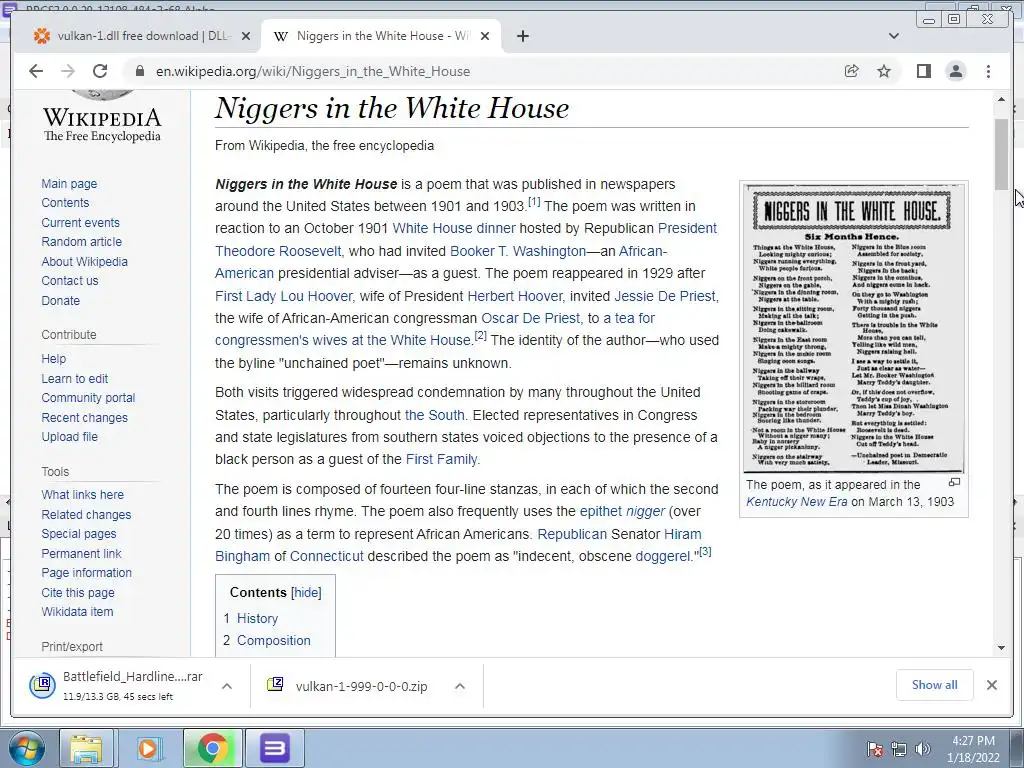The image size is (1024, 768).
Task: Open Wikidata item link
Action: 77,611
